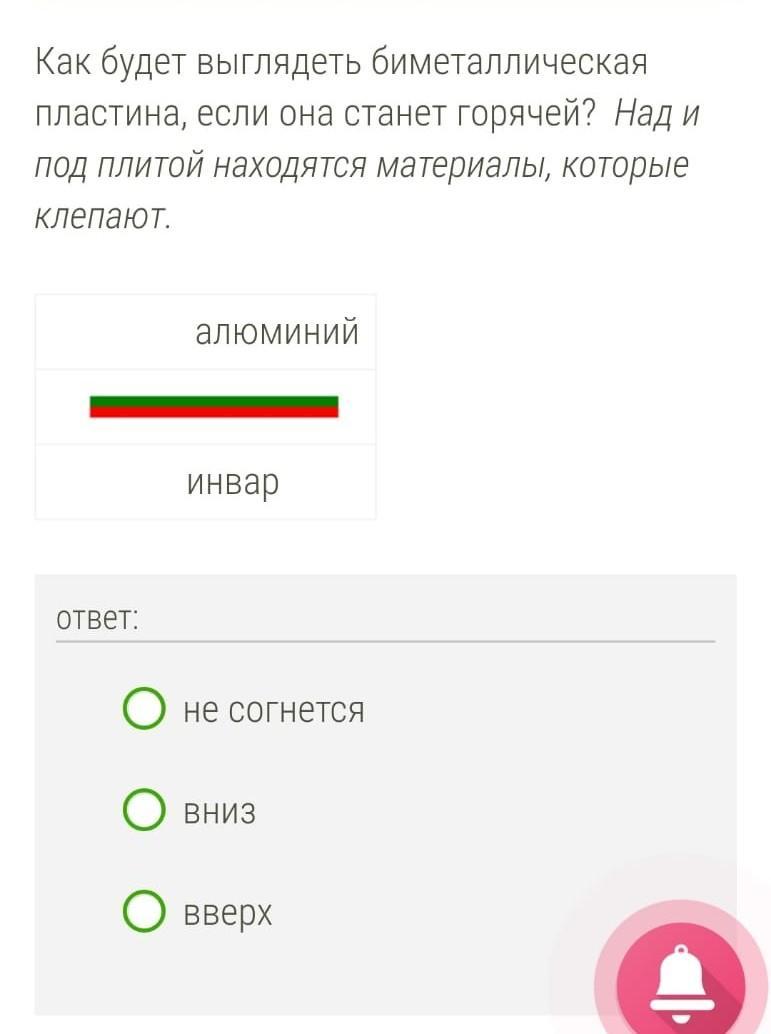
Task: Click the word "биметаллическая" in the question
Action: click(509, 63)
